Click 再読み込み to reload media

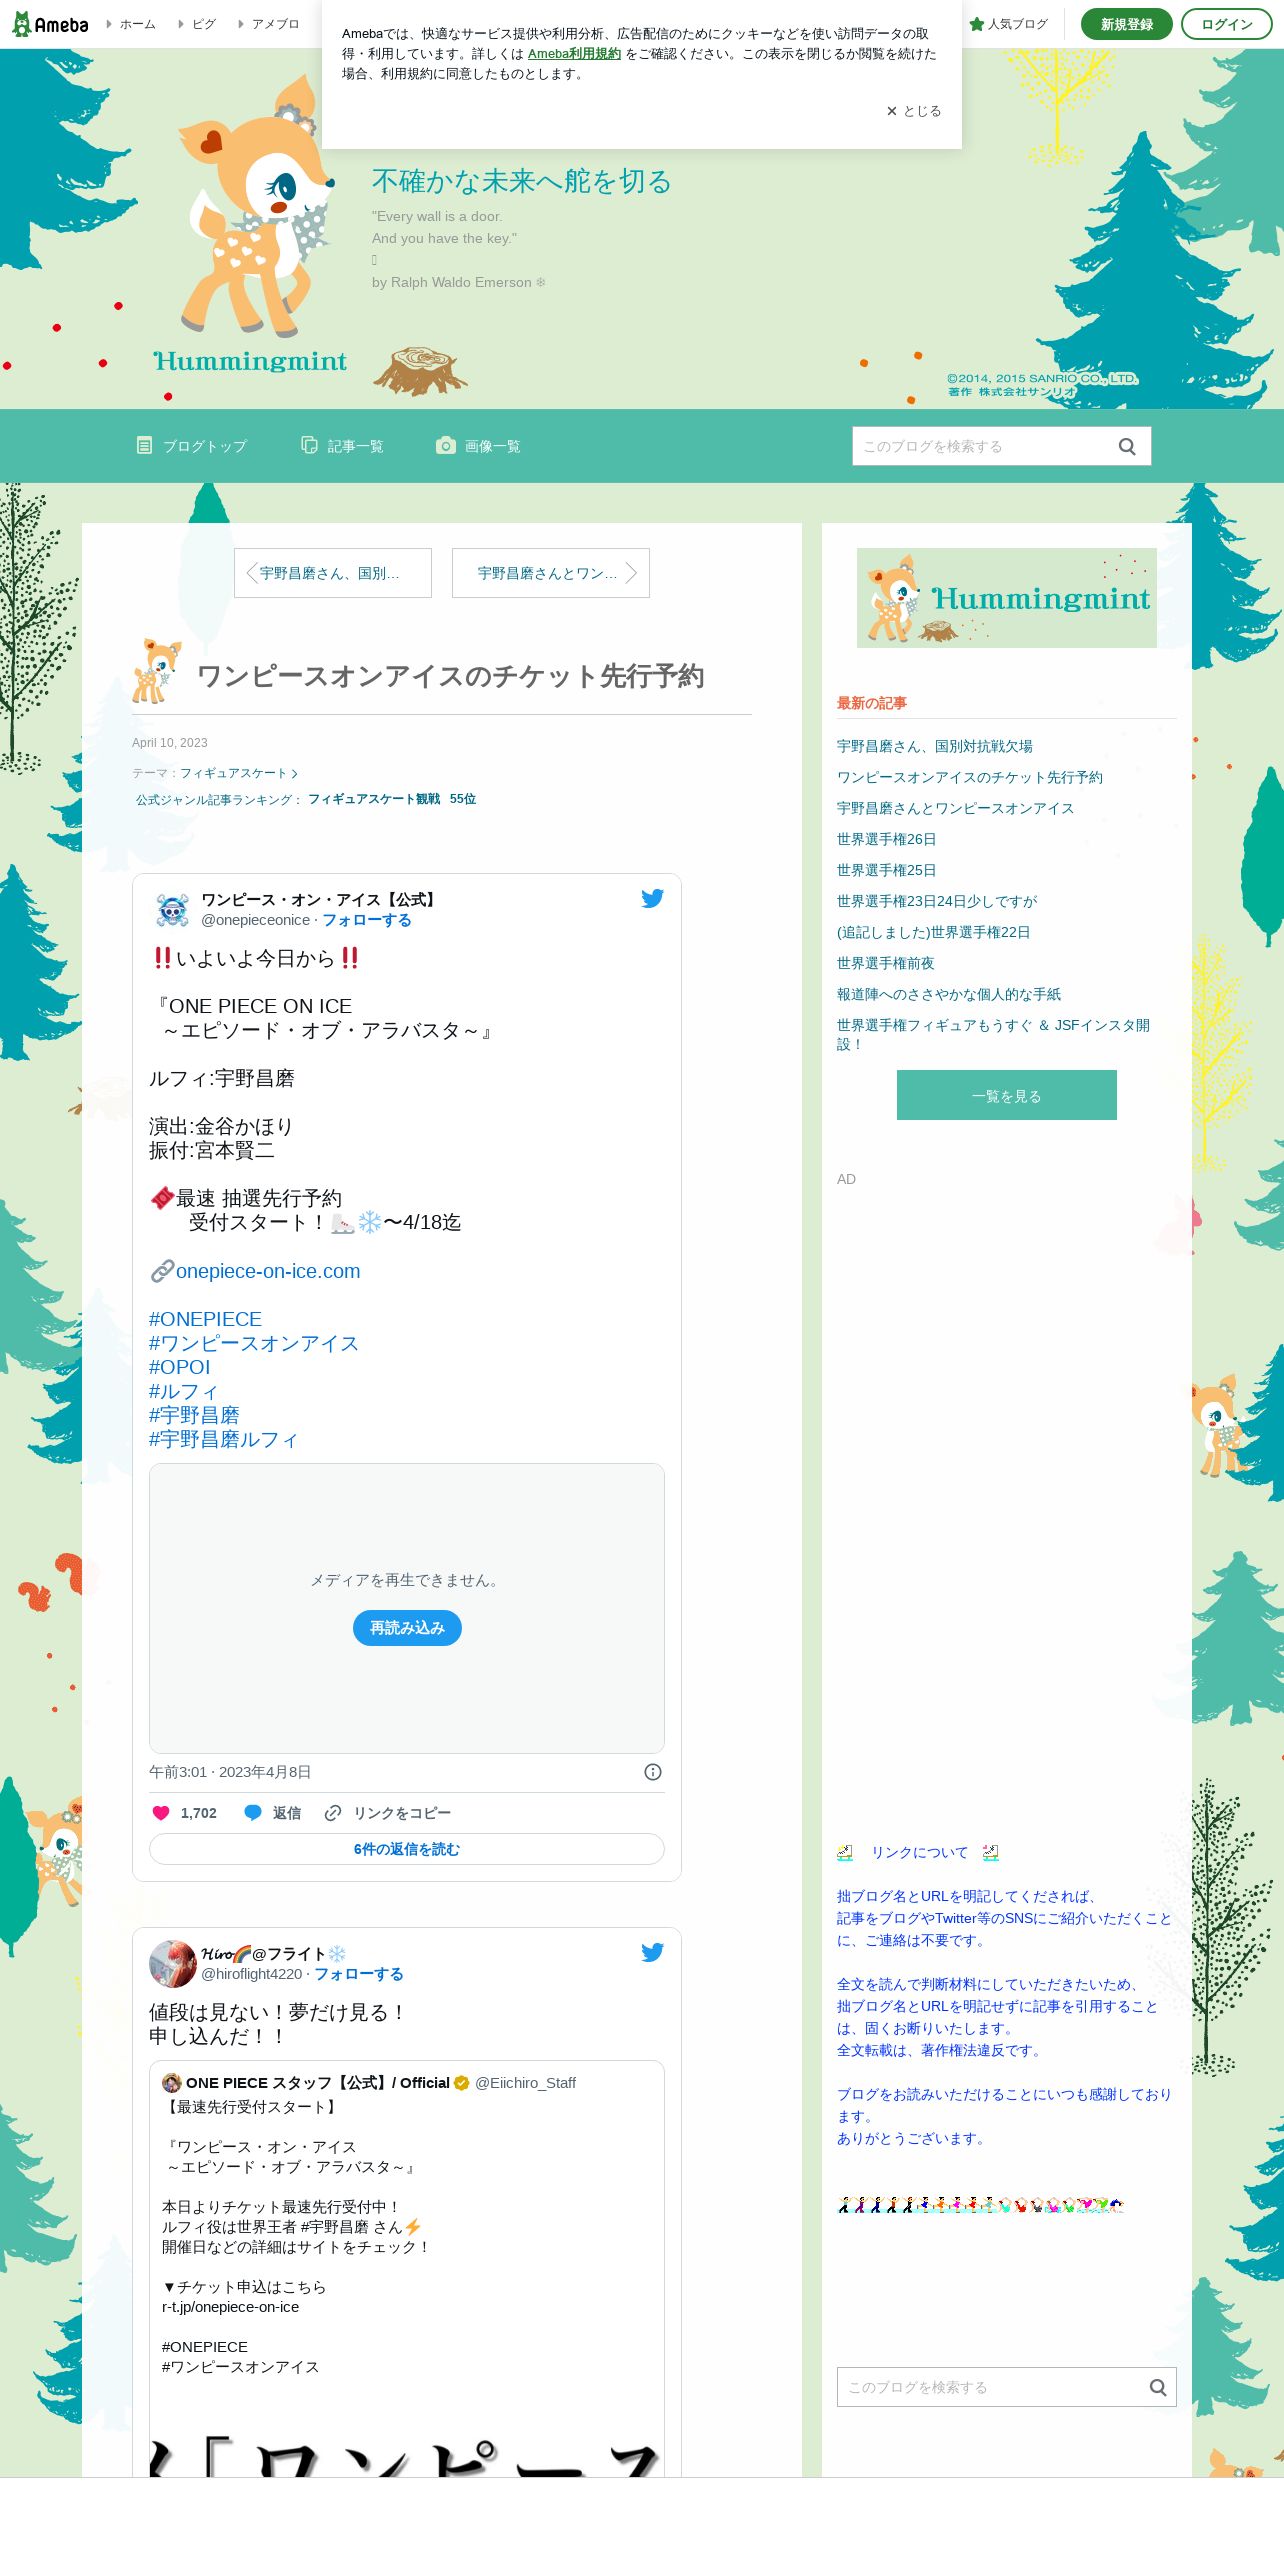click(x=407, y=1628)
